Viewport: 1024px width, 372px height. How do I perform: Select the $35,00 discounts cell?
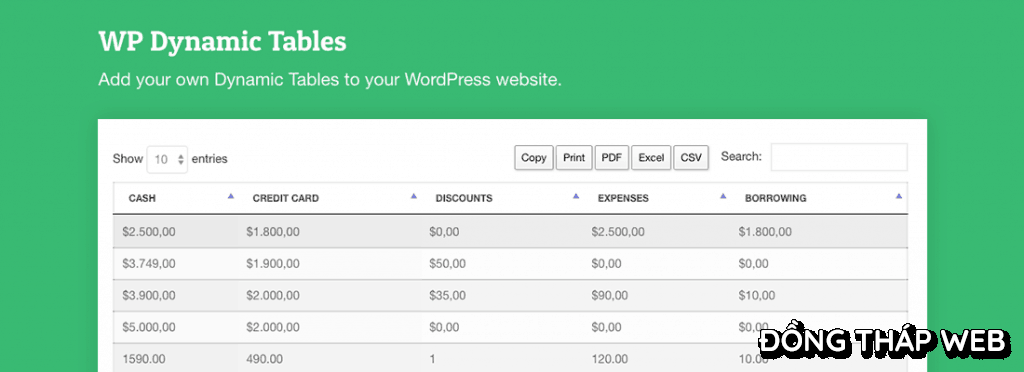[447, 296]
